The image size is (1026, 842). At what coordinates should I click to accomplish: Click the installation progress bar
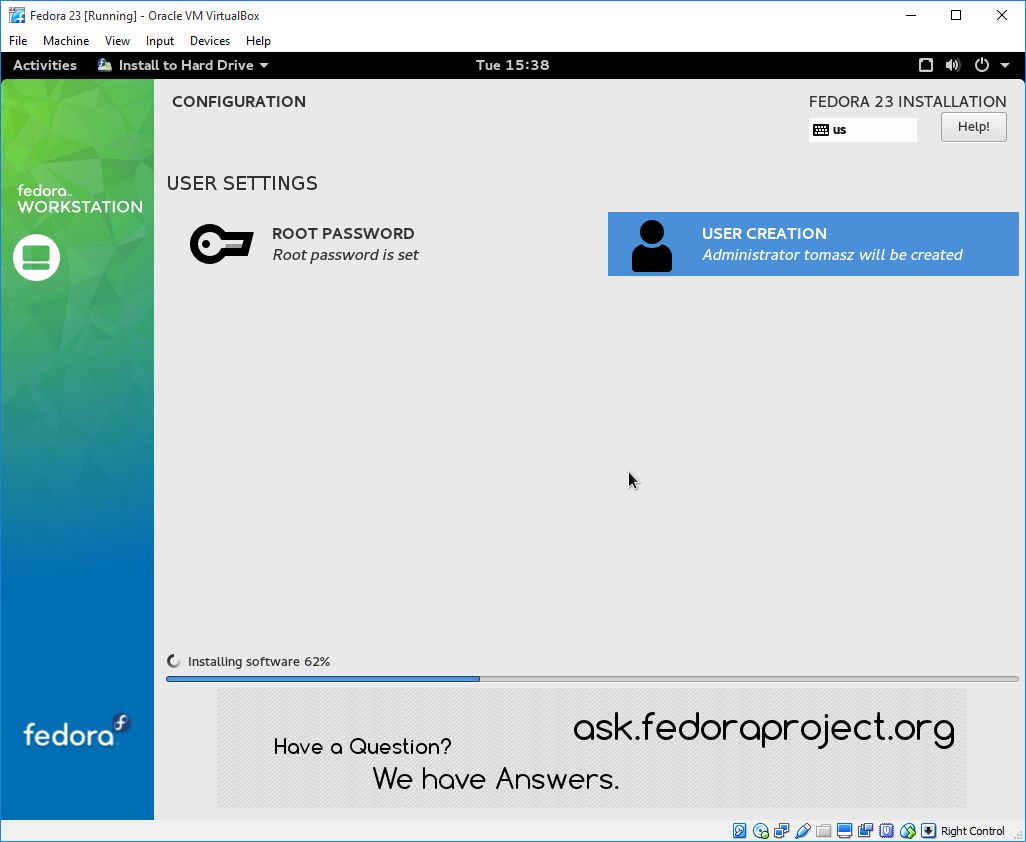coord(592,679)
